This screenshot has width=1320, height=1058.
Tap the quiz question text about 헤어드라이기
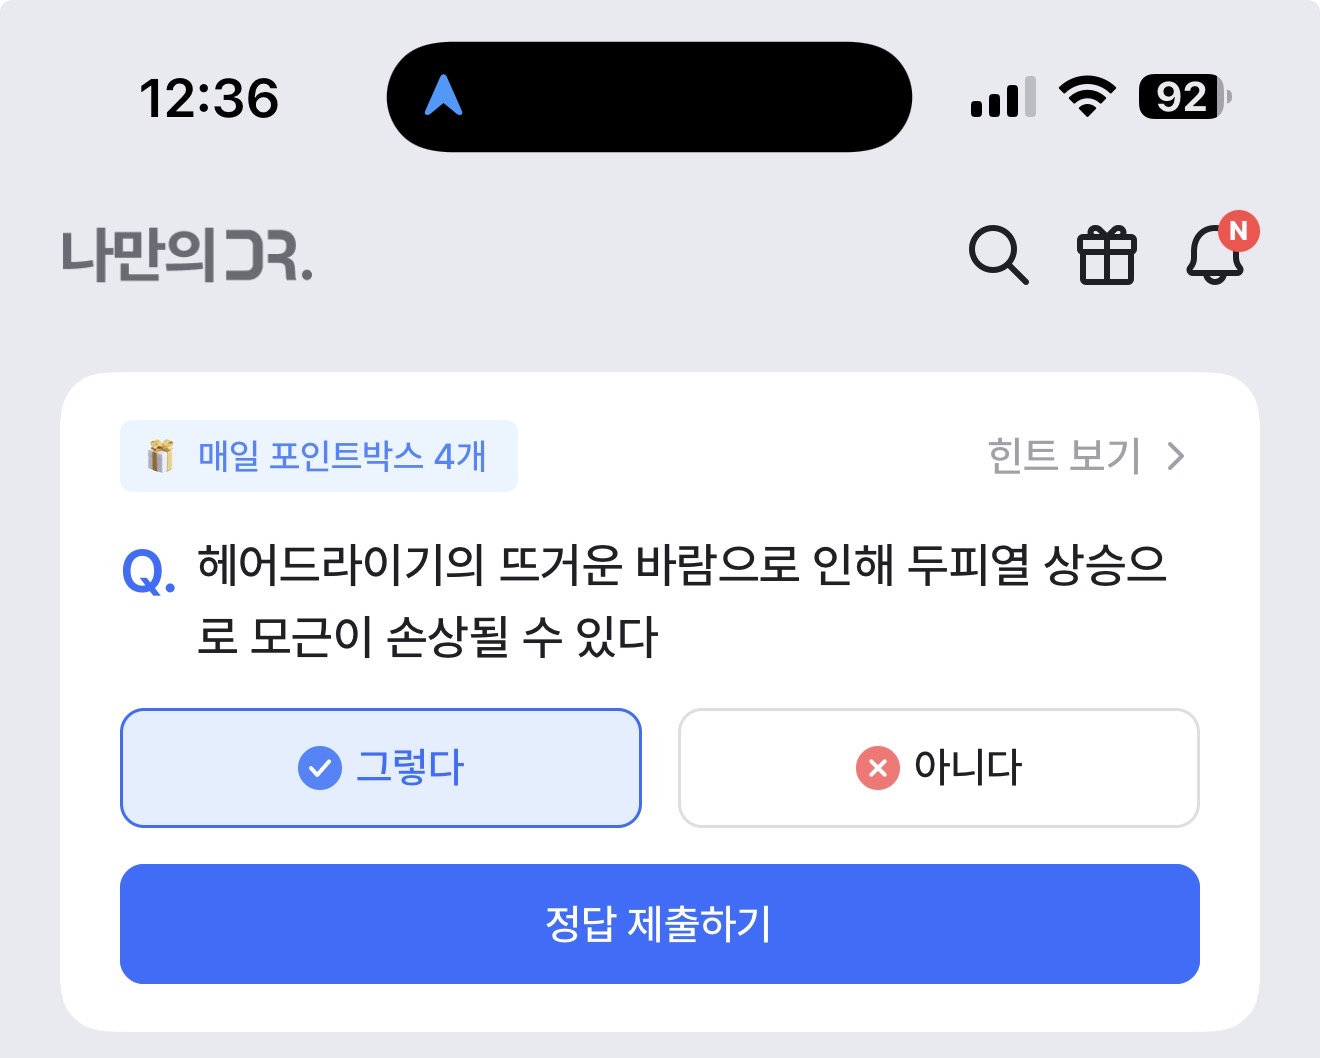[x=682, y=601]
